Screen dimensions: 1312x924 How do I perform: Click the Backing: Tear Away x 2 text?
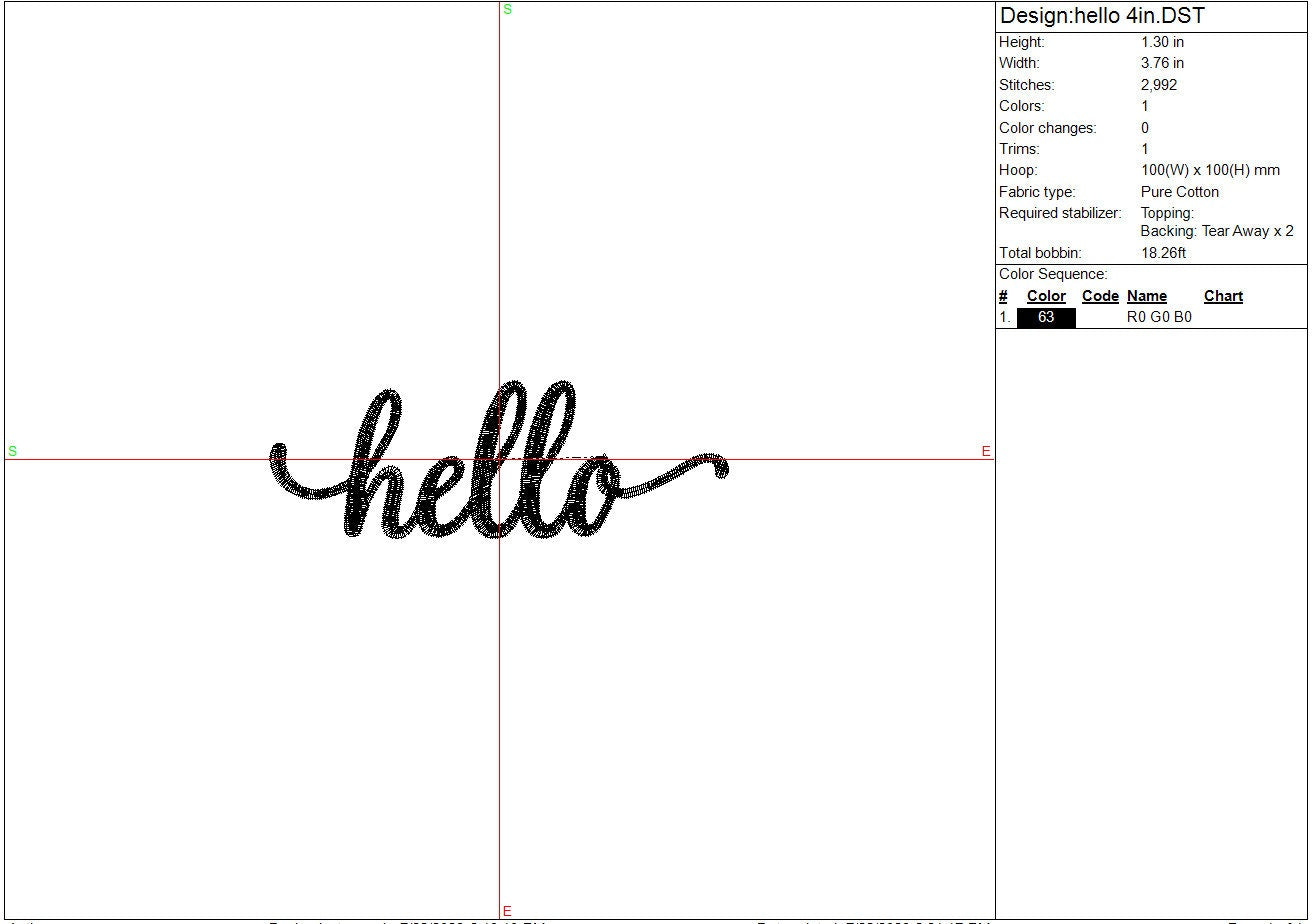[x=1217, y=231]
